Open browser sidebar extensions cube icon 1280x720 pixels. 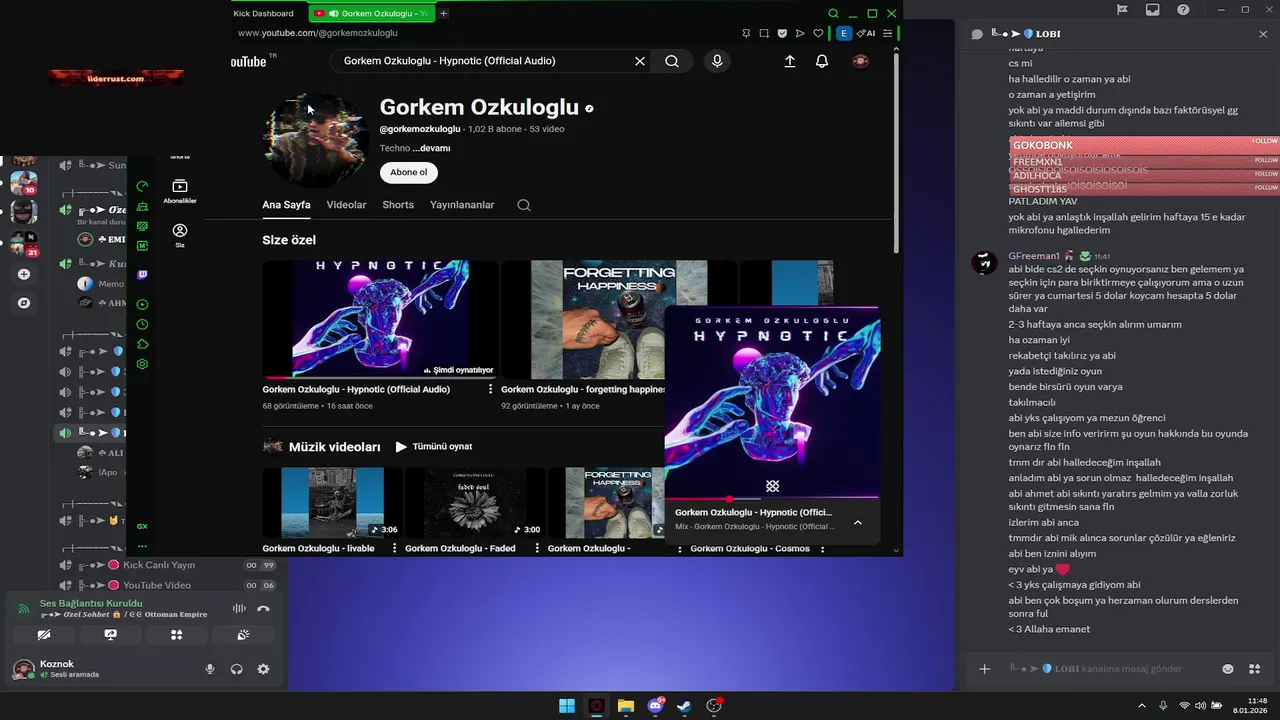coord(142,344)
